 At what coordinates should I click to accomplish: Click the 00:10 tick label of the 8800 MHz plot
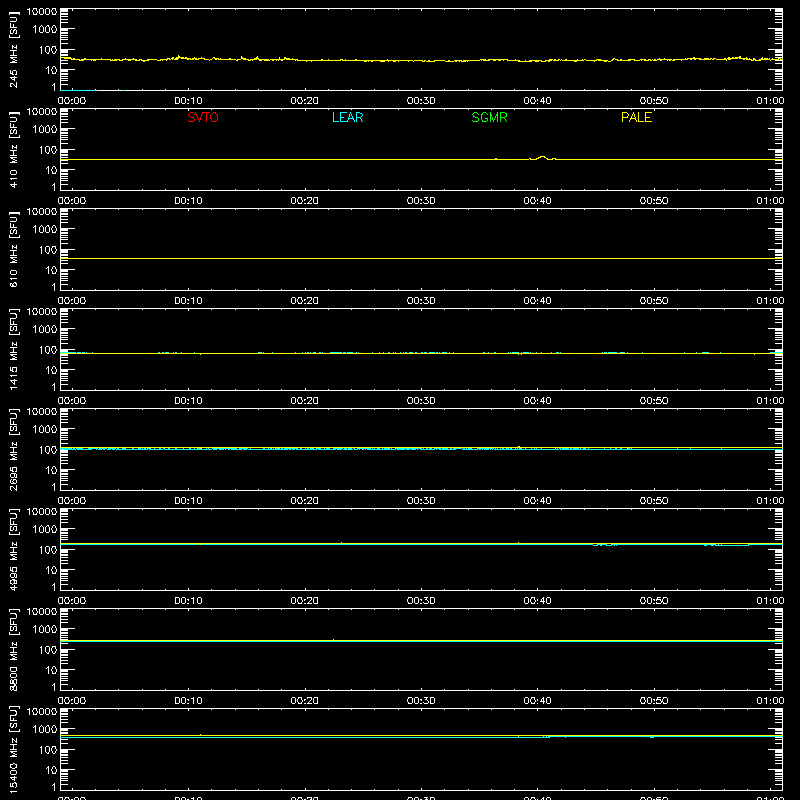click(188, 701)
